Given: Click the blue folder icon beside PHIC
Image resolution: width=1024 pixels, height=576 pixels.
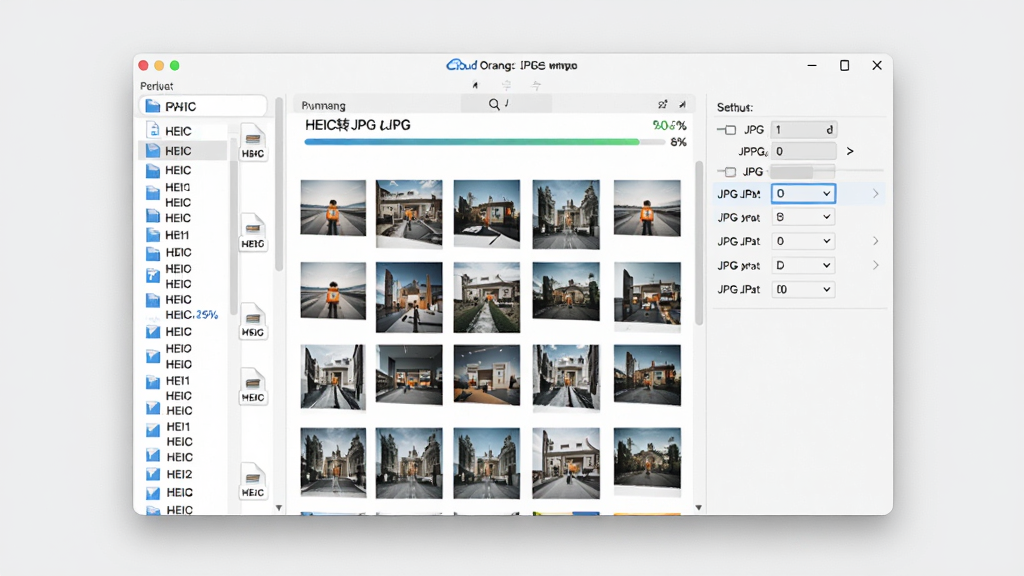Looking at the screenshot, I should coord(153,106).
